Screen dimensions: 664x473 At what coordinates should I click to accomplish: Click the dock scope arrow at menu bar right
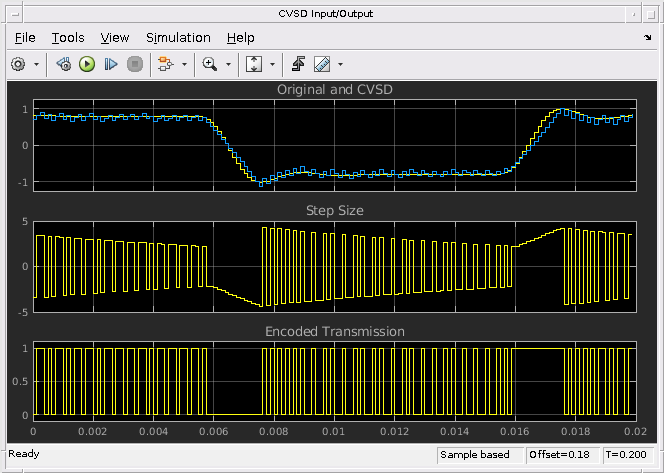coord(648,38)
